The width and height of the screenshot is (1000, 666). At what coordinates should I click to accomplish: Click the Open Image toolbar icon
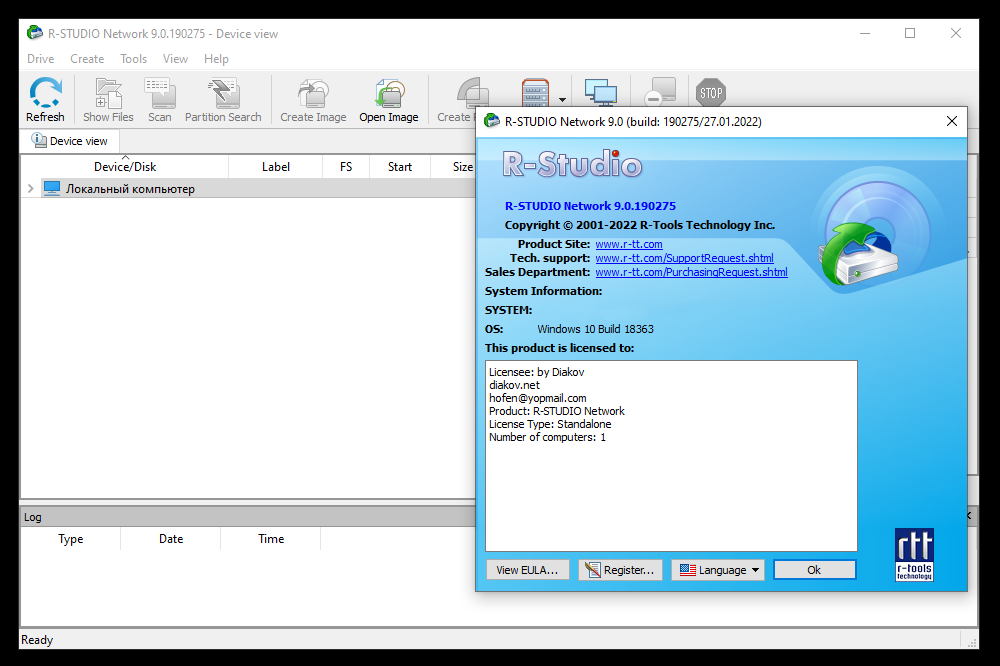coord(388,100)
